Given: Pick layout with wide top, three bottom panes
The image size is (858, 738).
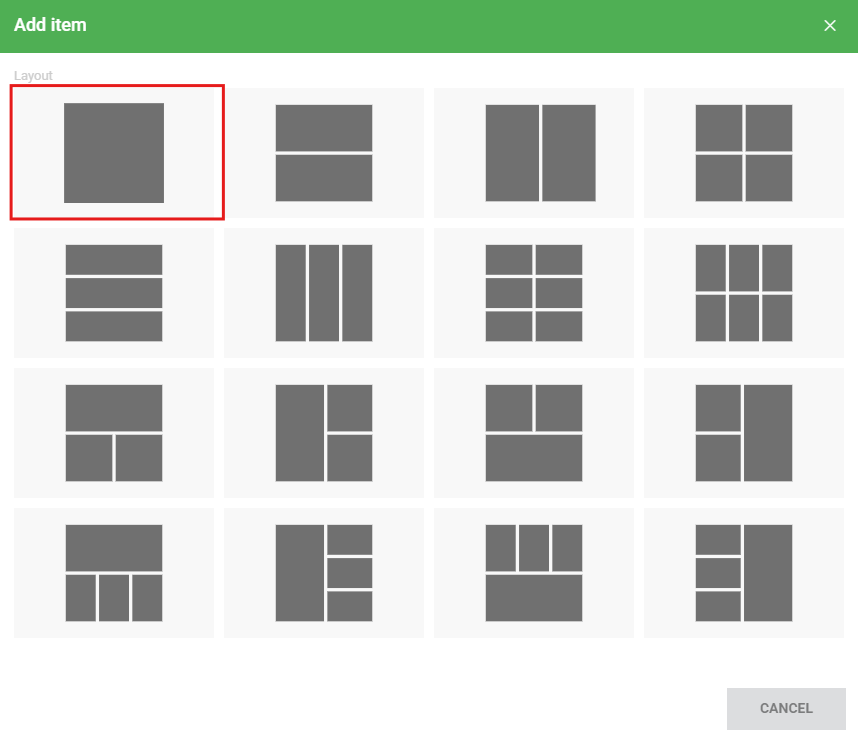Looking at the screenshot, I should click(114, 573).
